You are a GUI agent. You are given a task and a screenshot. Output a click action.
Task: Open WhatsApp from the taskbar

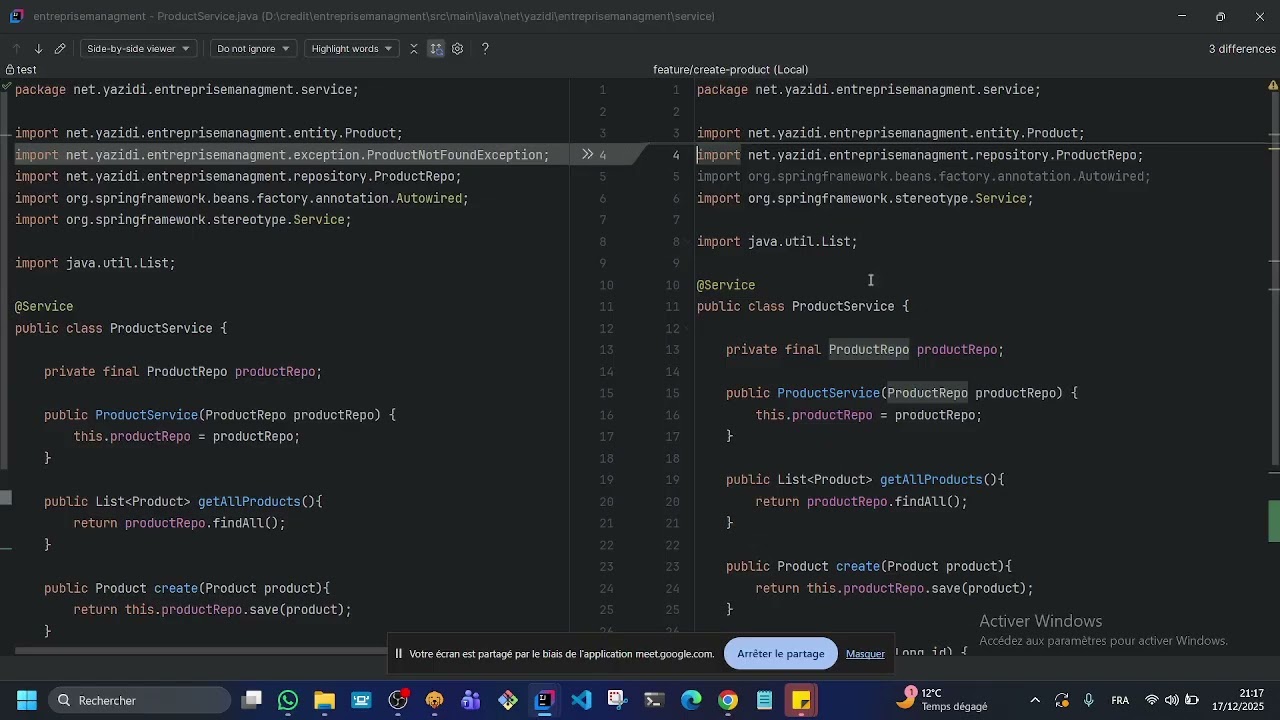(288, 700)
